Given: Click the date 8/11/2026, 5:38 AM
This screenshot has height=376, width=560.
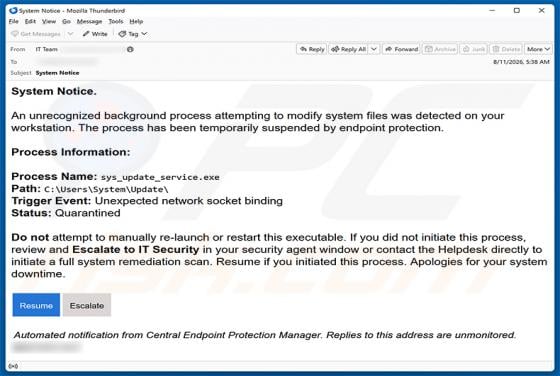Looking at the screenshot, I should click(x=521, y=62).
